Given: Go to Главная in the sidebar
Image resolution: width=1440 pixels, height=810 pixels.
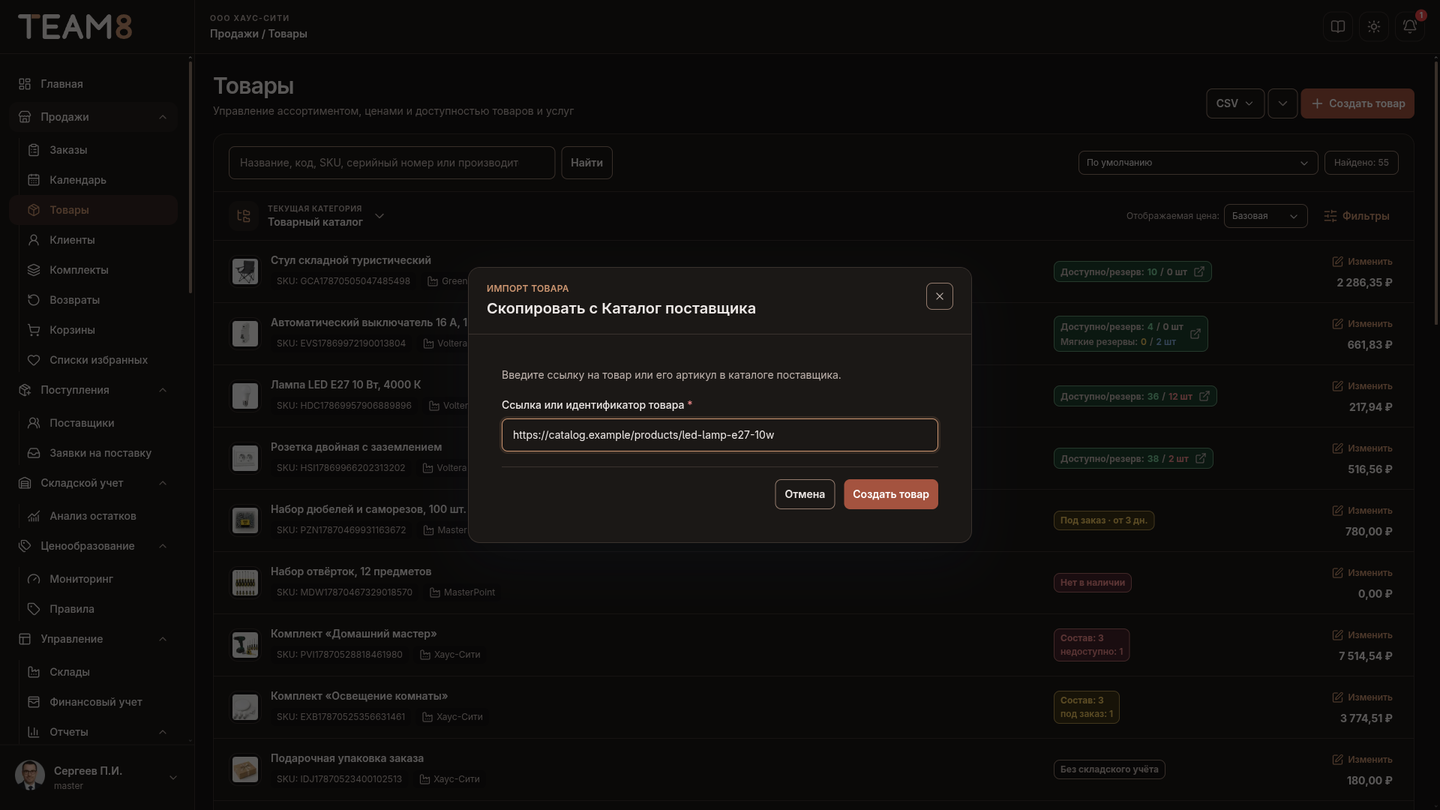Looking at the screenshot, I should coord(95,84).
